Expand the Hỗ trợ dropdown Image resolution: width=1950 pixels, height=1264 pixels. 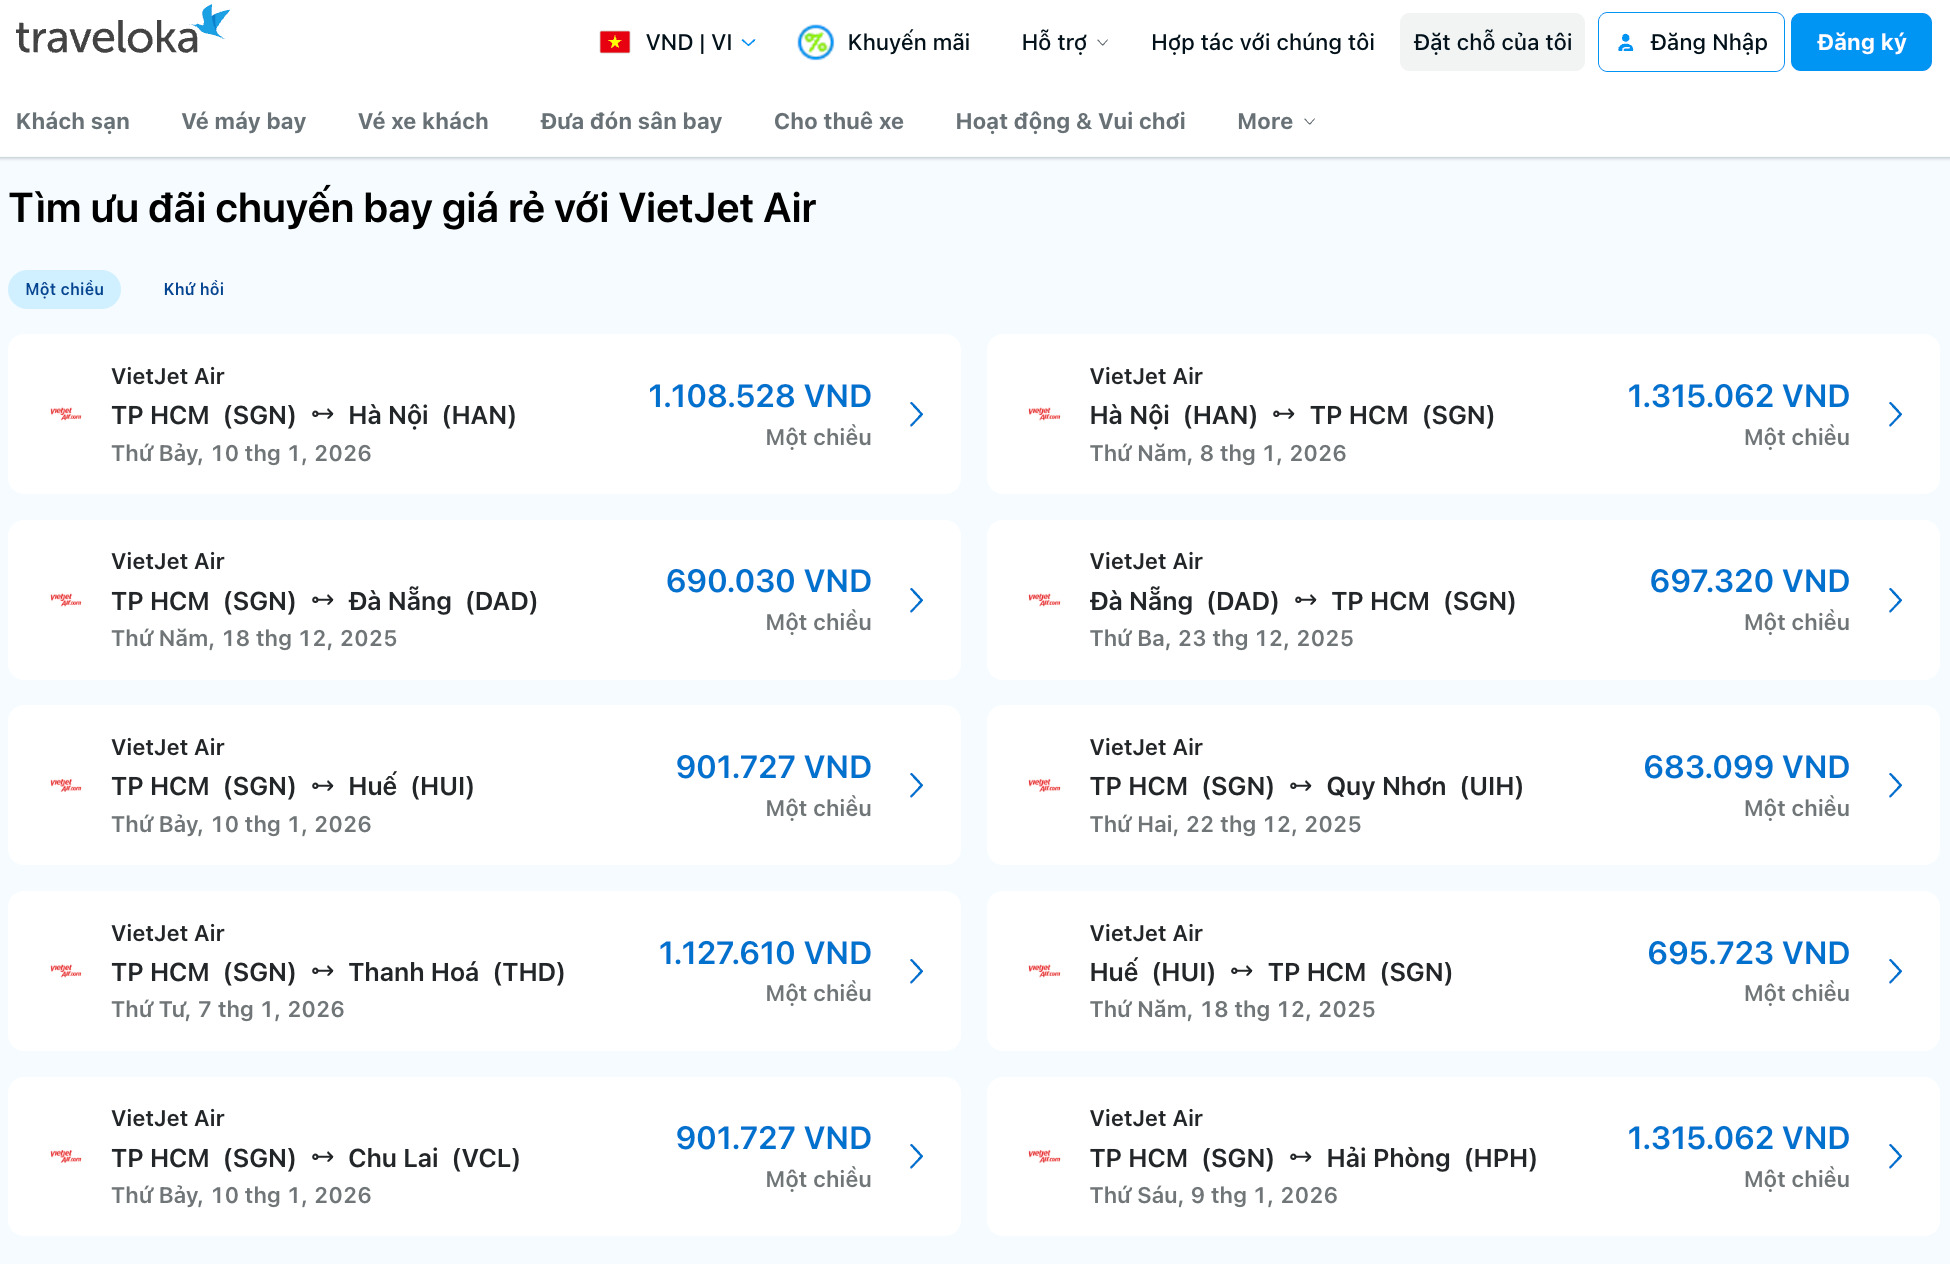pos(1063,41)
